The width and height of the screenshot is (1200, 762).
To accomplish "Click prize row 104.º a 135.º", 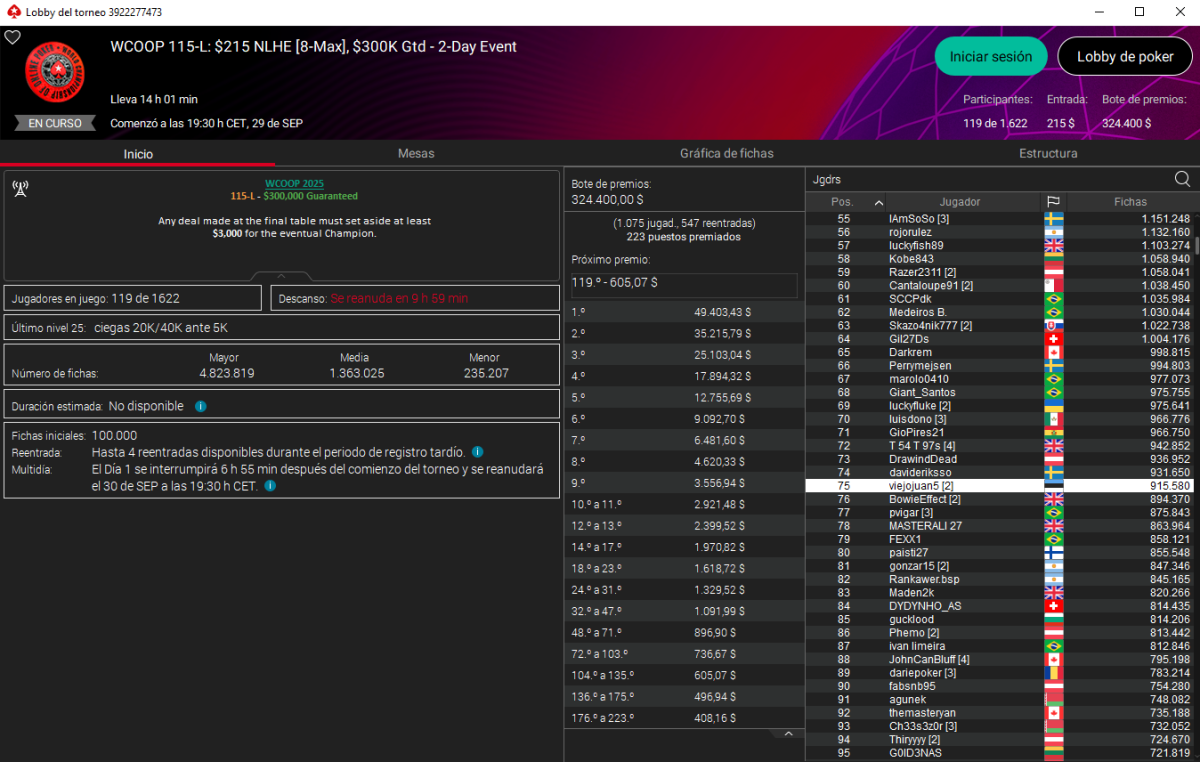I will click(x=684, y=676).
